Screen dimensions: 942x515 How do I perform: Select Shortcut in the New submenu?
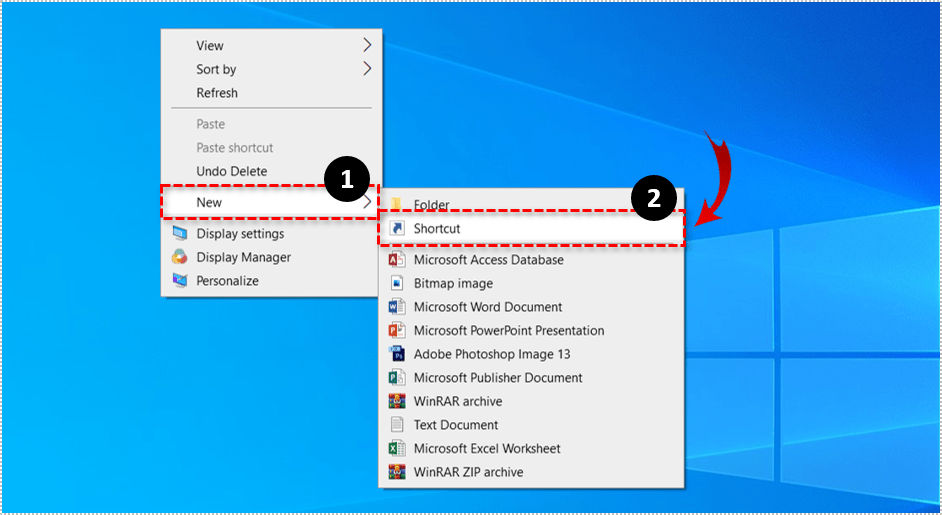tap(437, 229)
